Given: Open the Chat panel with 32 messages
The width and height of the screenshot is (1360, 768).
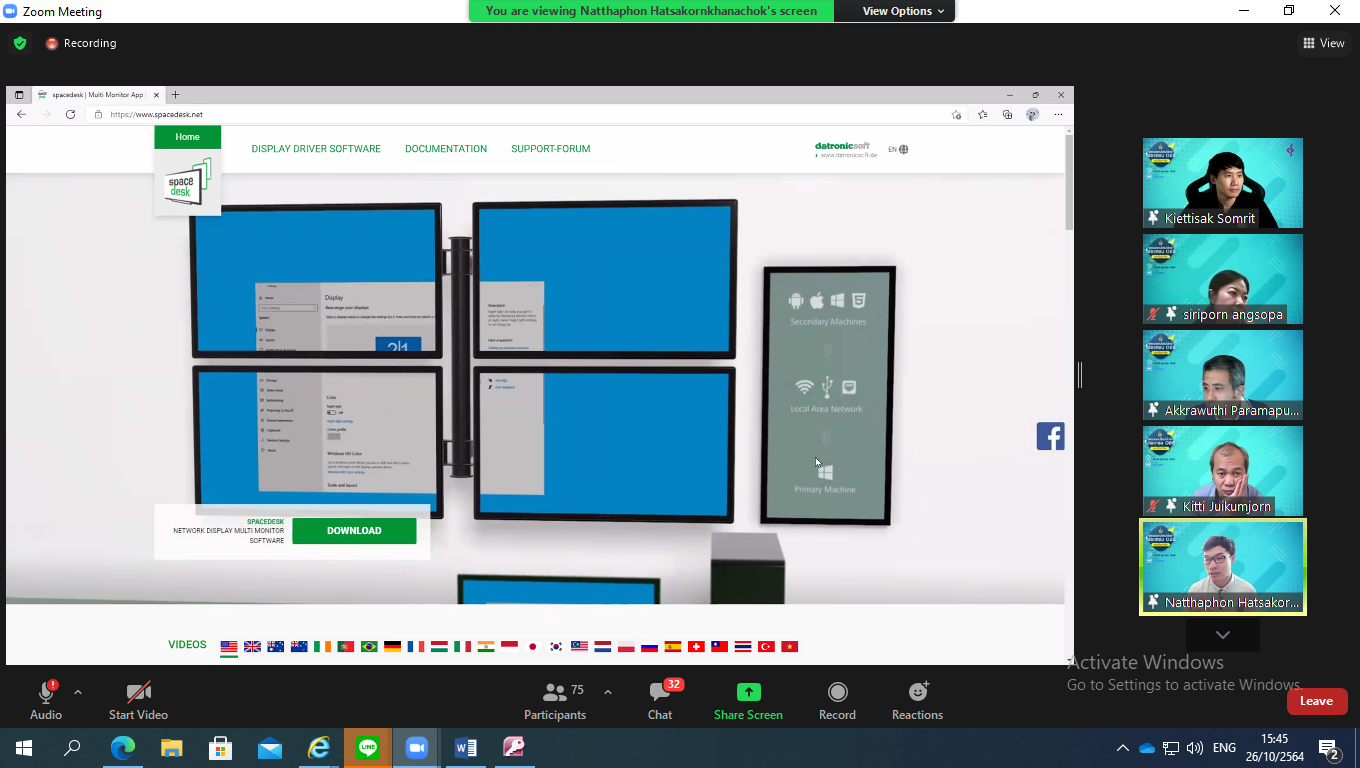Looking at the screenshot, I should tap(660, 700).
